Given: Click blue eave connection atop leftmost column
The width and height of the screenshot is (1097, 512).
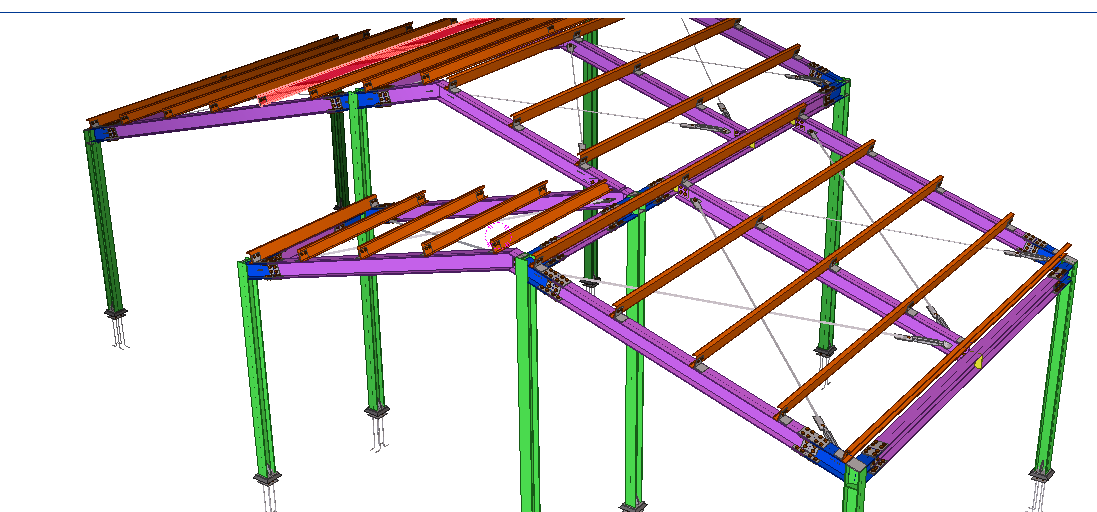Looking at the screenshot, I should tap(98, 132).
